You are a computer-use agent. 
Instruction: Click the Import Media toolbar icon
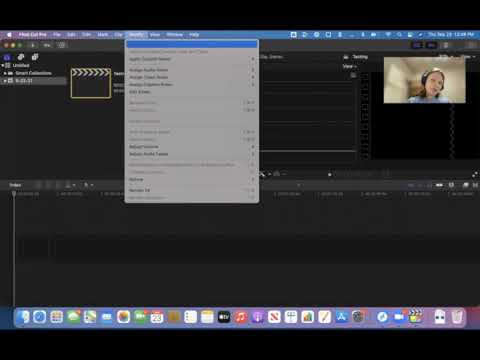(33, 45)
